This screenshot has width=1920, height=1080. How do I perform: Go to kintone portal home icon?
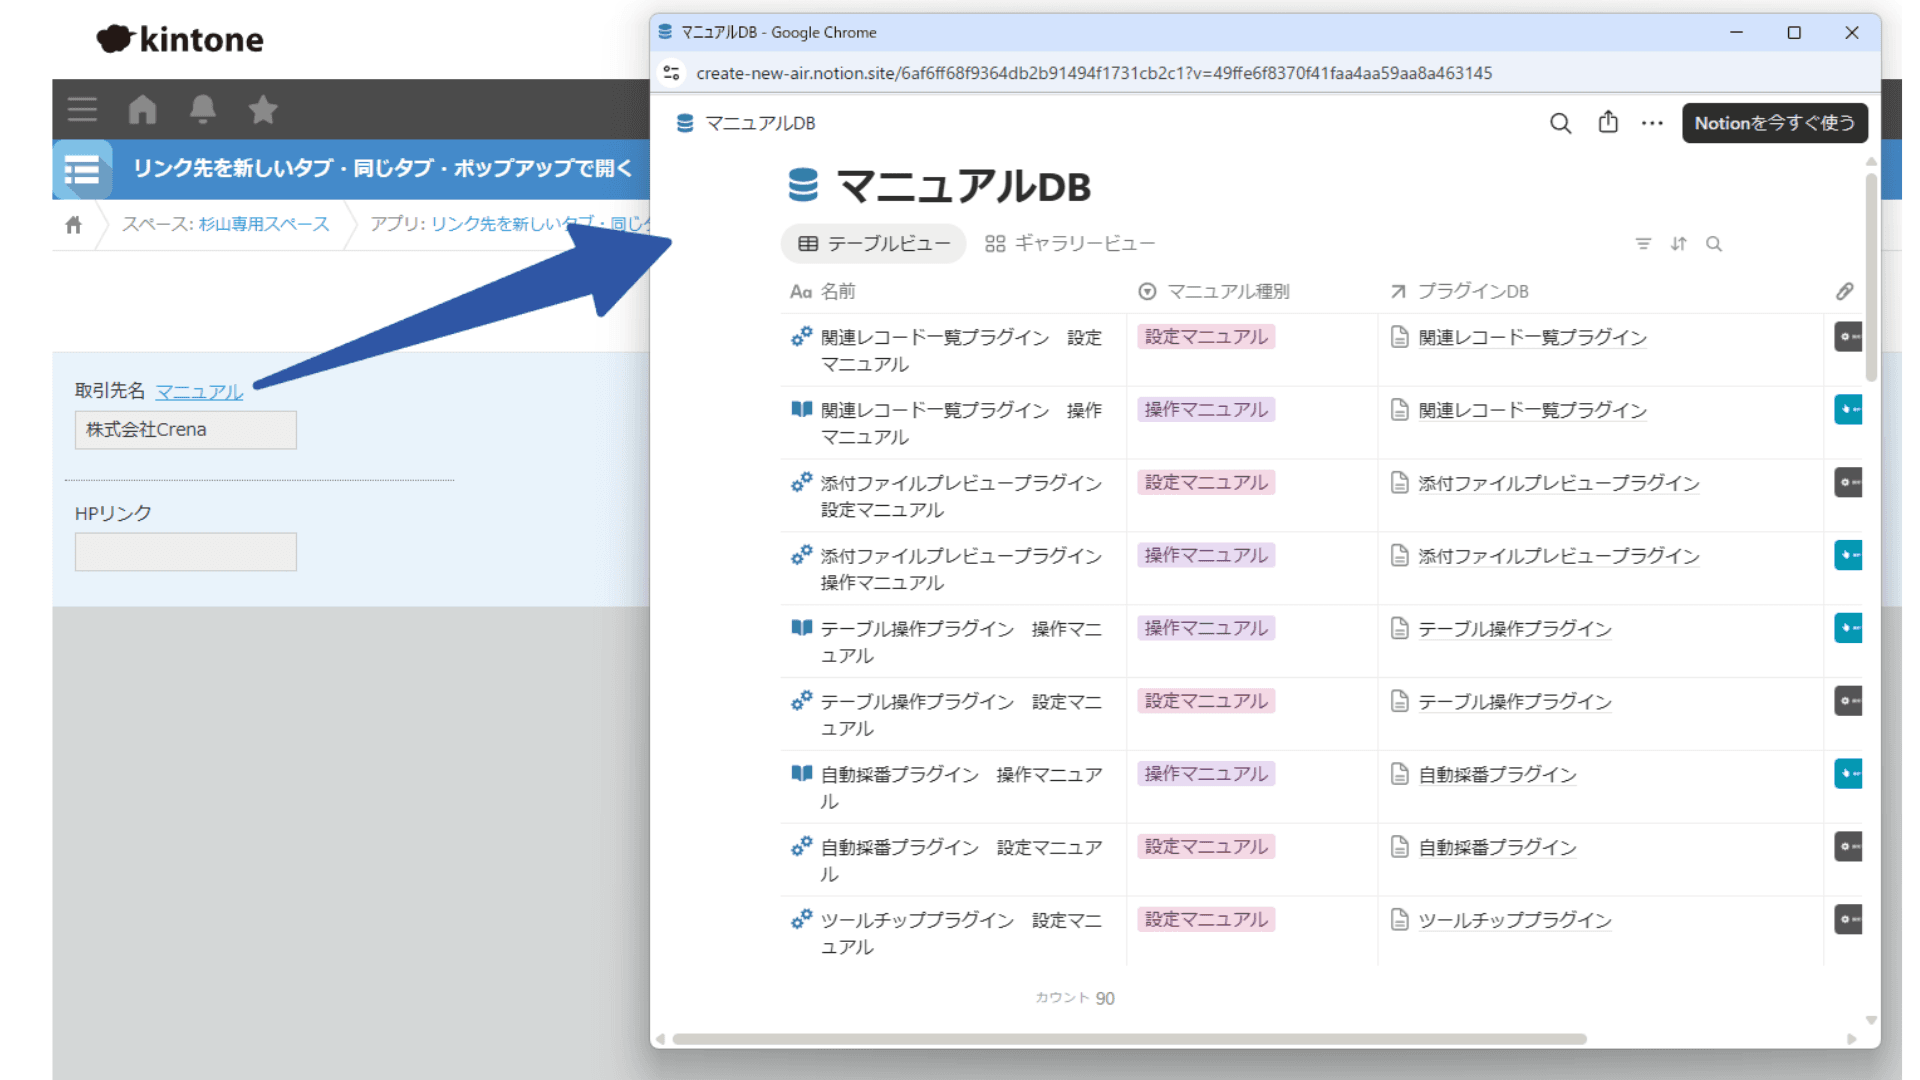[x=143, y=109]
